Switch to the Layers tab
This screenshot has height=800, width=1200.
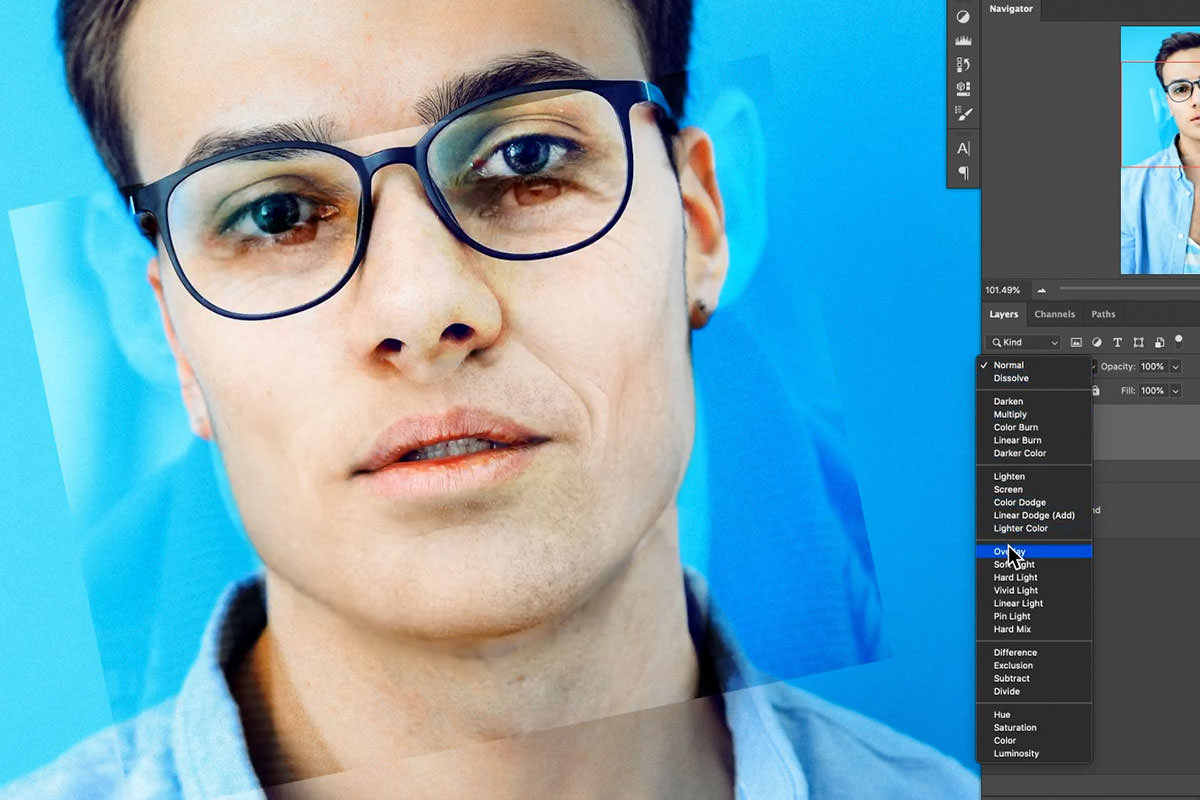(x=1003, y=314)
